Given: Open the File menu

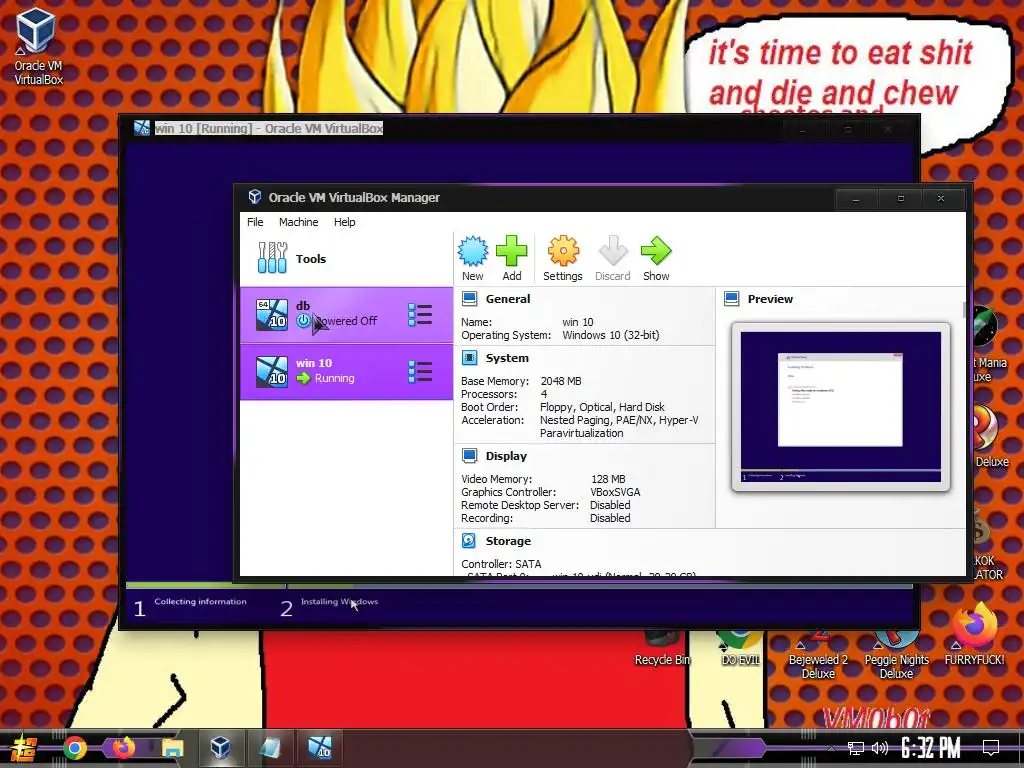Looking at the screenshot, I should (x=255, y=222).
